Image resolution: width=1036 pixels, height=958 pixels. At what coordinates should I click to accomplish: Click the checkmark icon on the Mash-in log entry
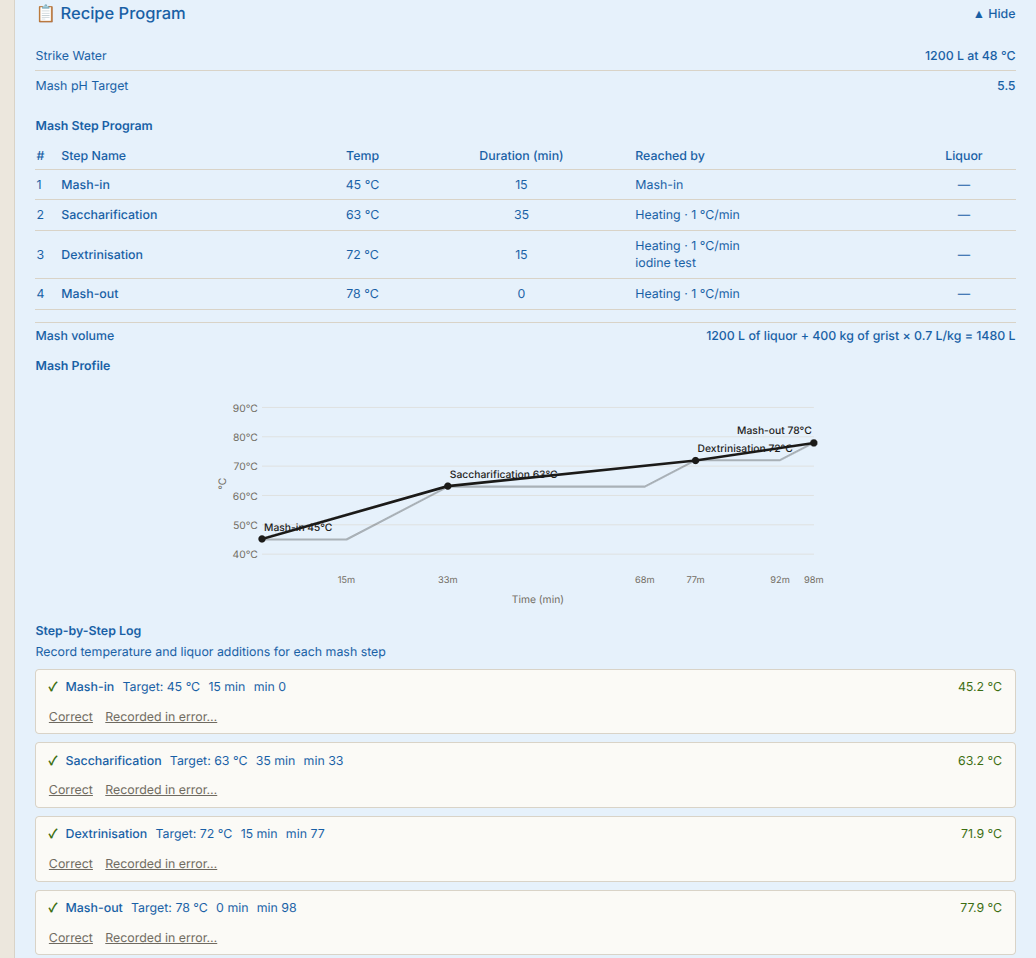pyautogui.click(x=53, y=687)
